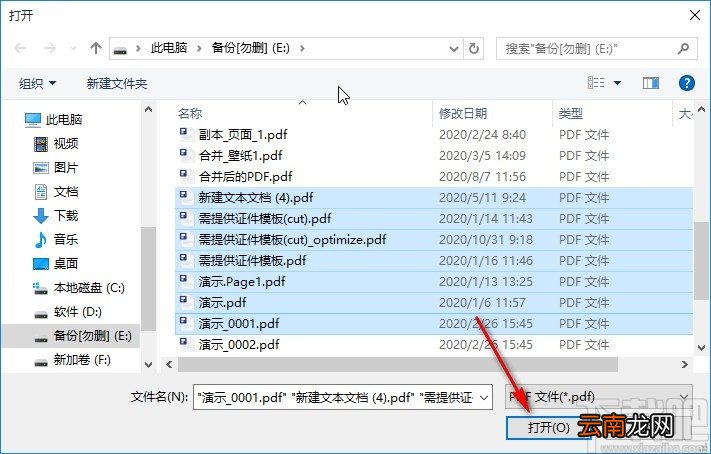Close the 打开 dialog

(694, 15)
